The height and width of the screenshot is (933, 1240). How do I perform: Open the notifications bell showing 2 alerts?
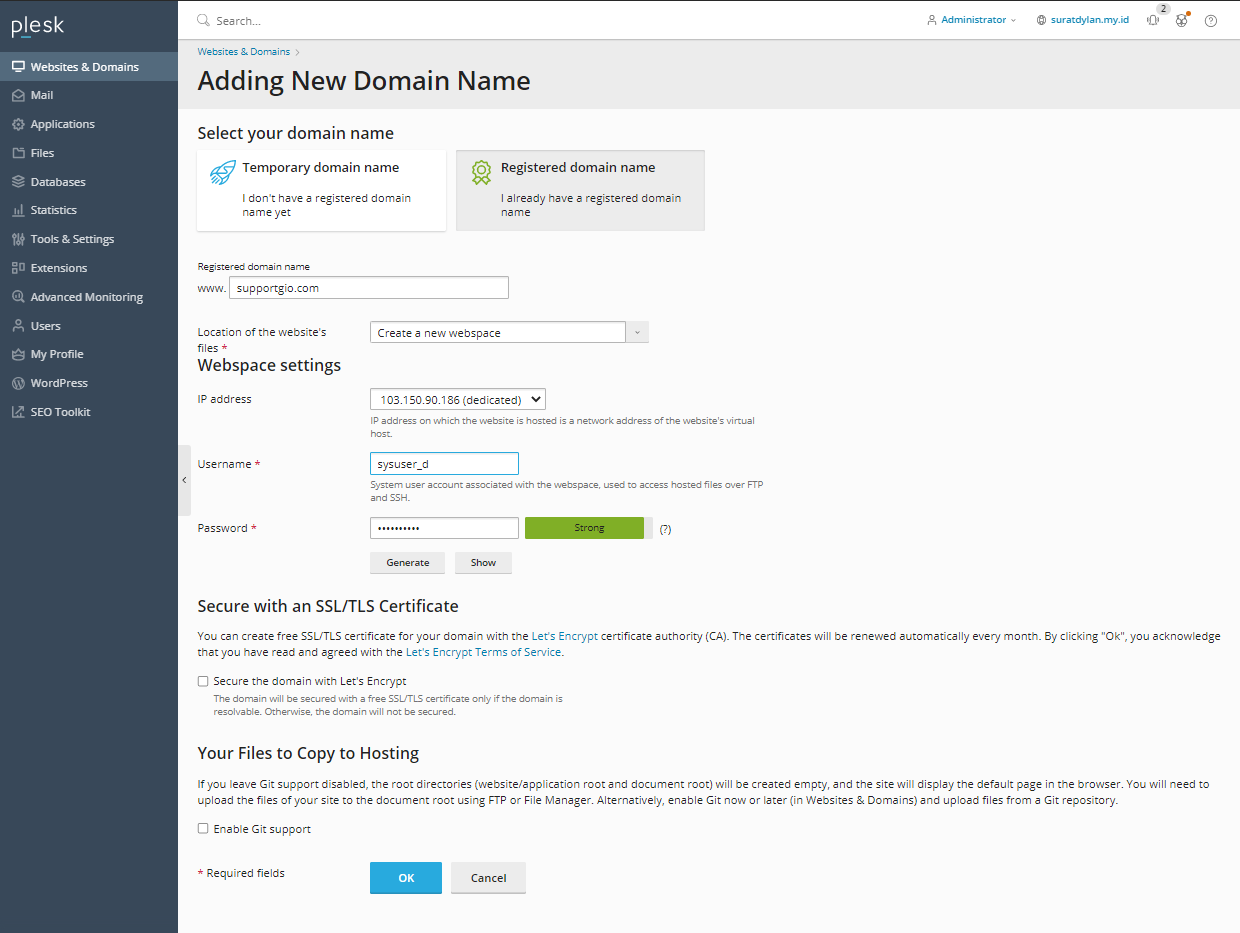point(1152,20)
